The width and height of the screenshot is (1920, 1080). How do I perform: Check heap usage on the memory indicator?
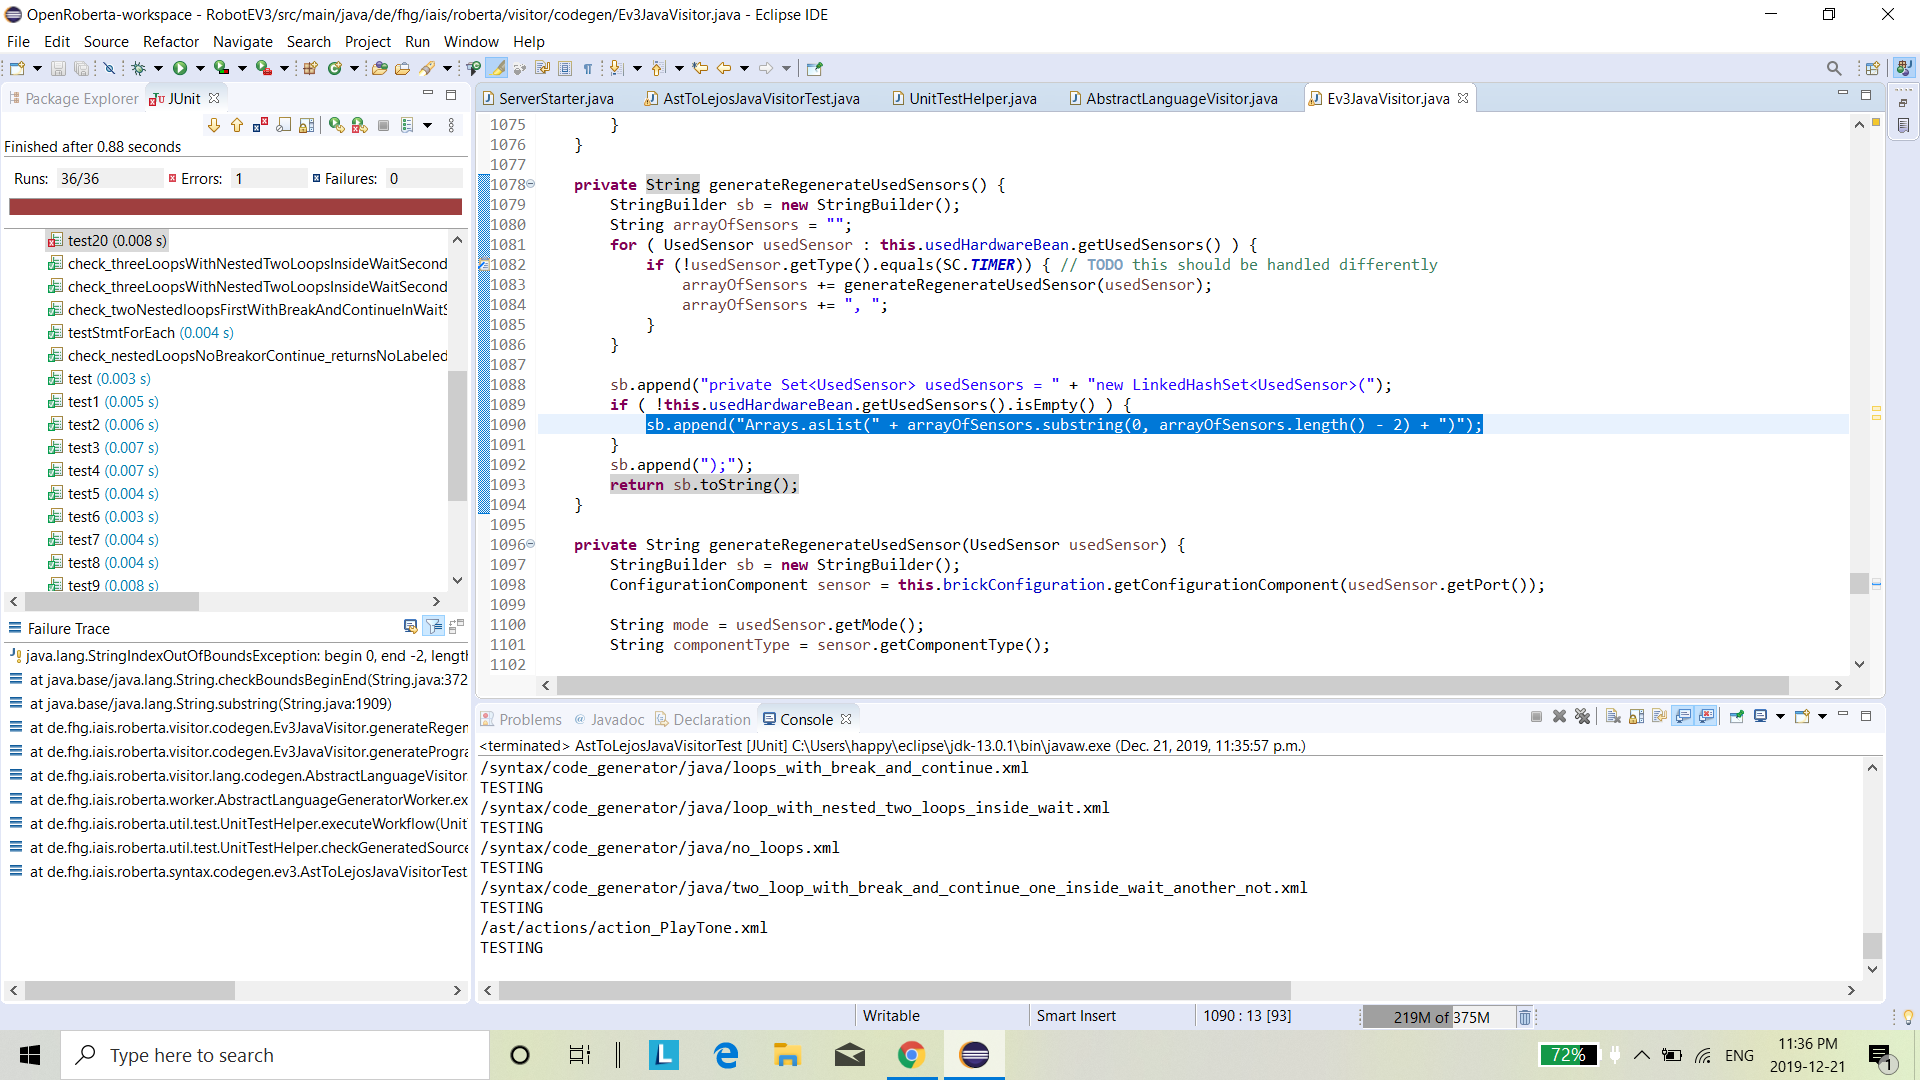click(1440, 1016)
